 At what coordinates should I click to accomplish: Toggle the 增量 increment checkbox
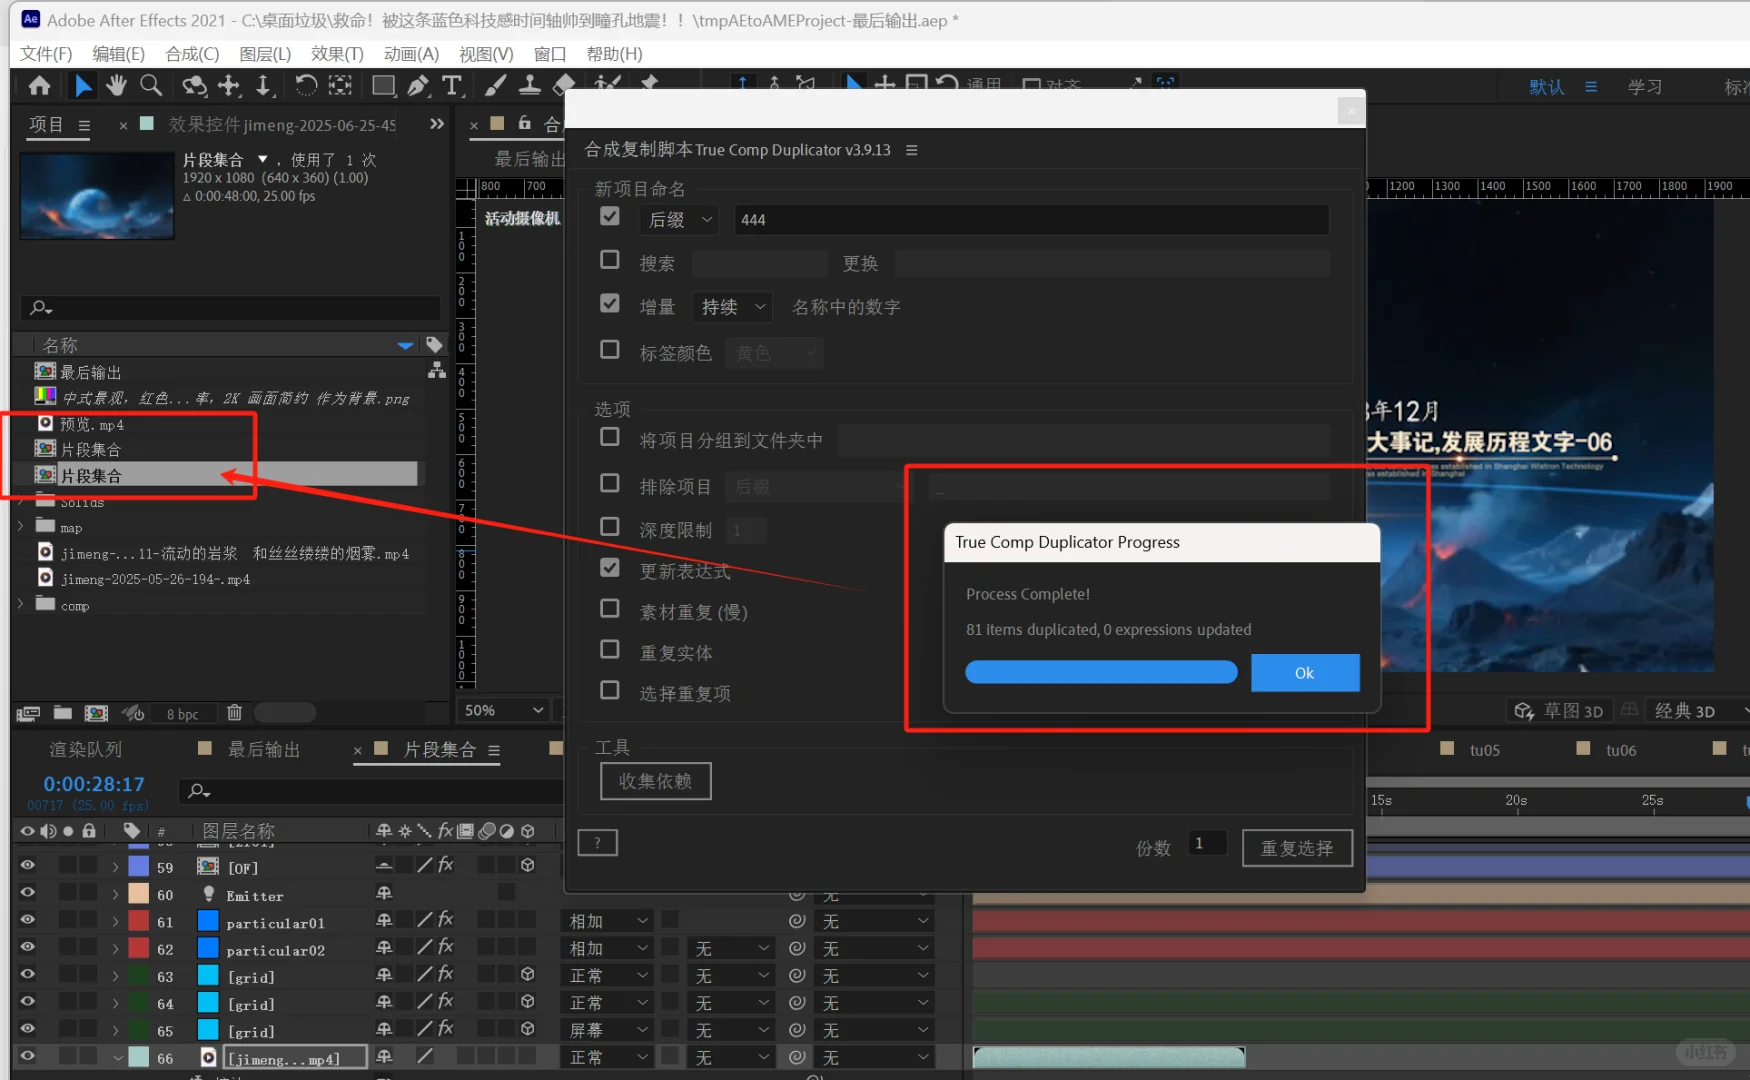click(609, 304)
